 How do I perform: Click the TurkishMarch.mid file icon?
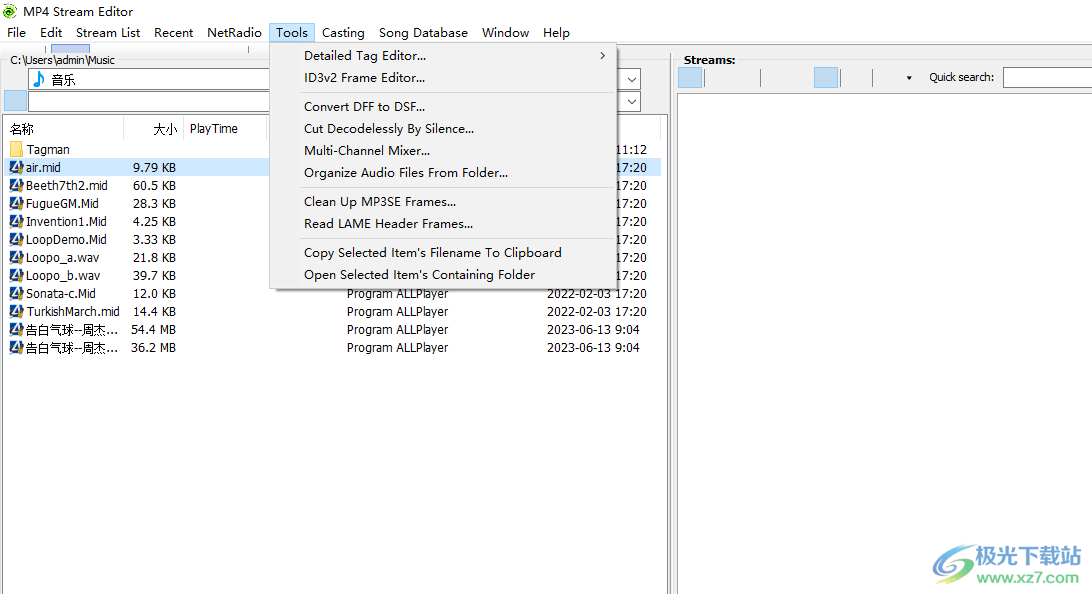click(x=16, y=311)
